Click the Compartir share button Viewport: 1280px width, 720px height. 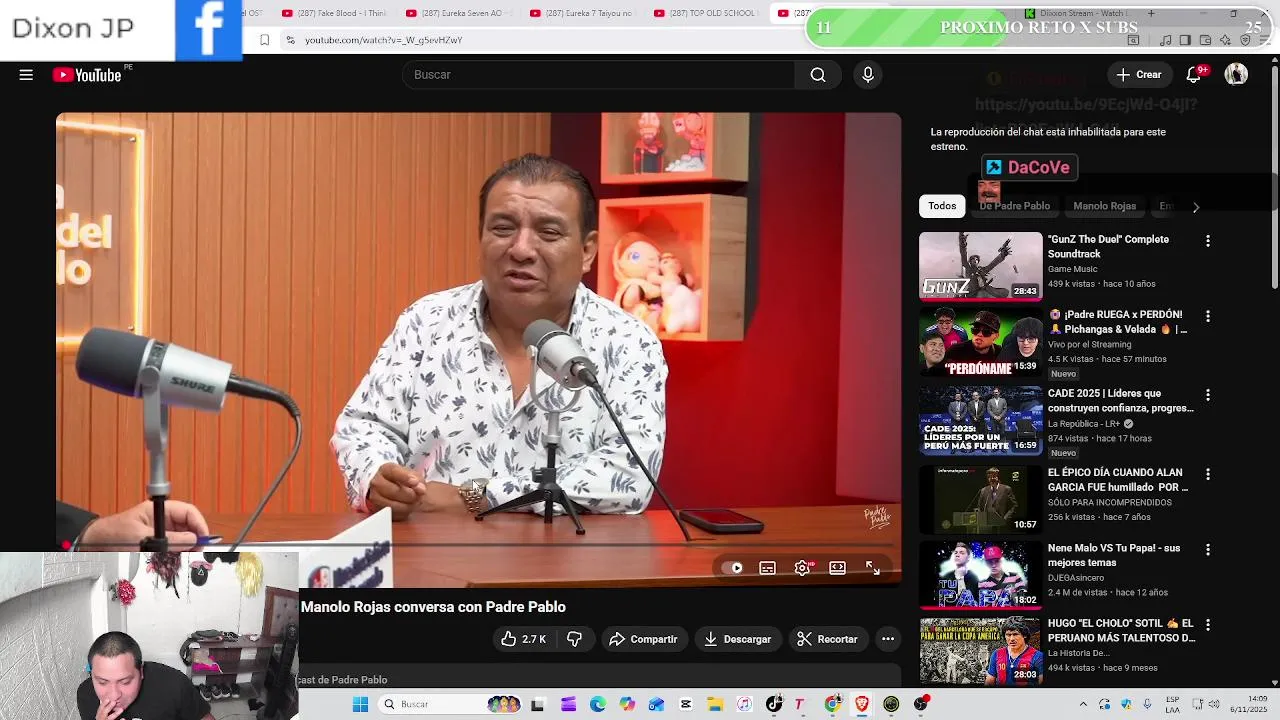coord(643,639)
